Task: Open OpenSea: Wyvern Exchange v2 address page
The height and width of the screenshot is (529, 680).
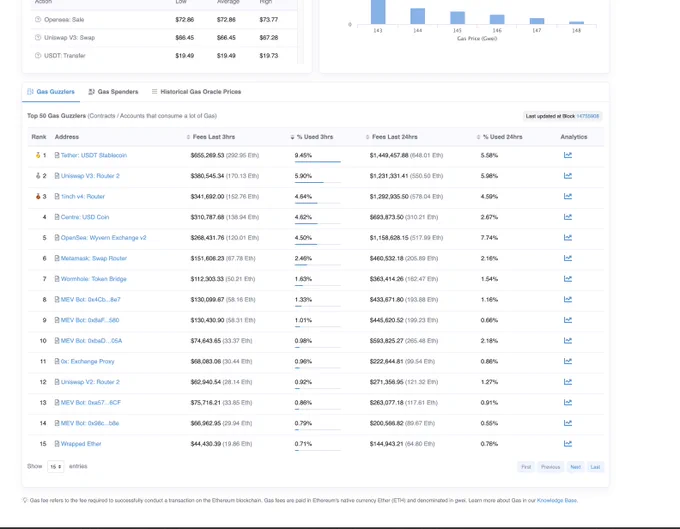Action: click(104, 238)
